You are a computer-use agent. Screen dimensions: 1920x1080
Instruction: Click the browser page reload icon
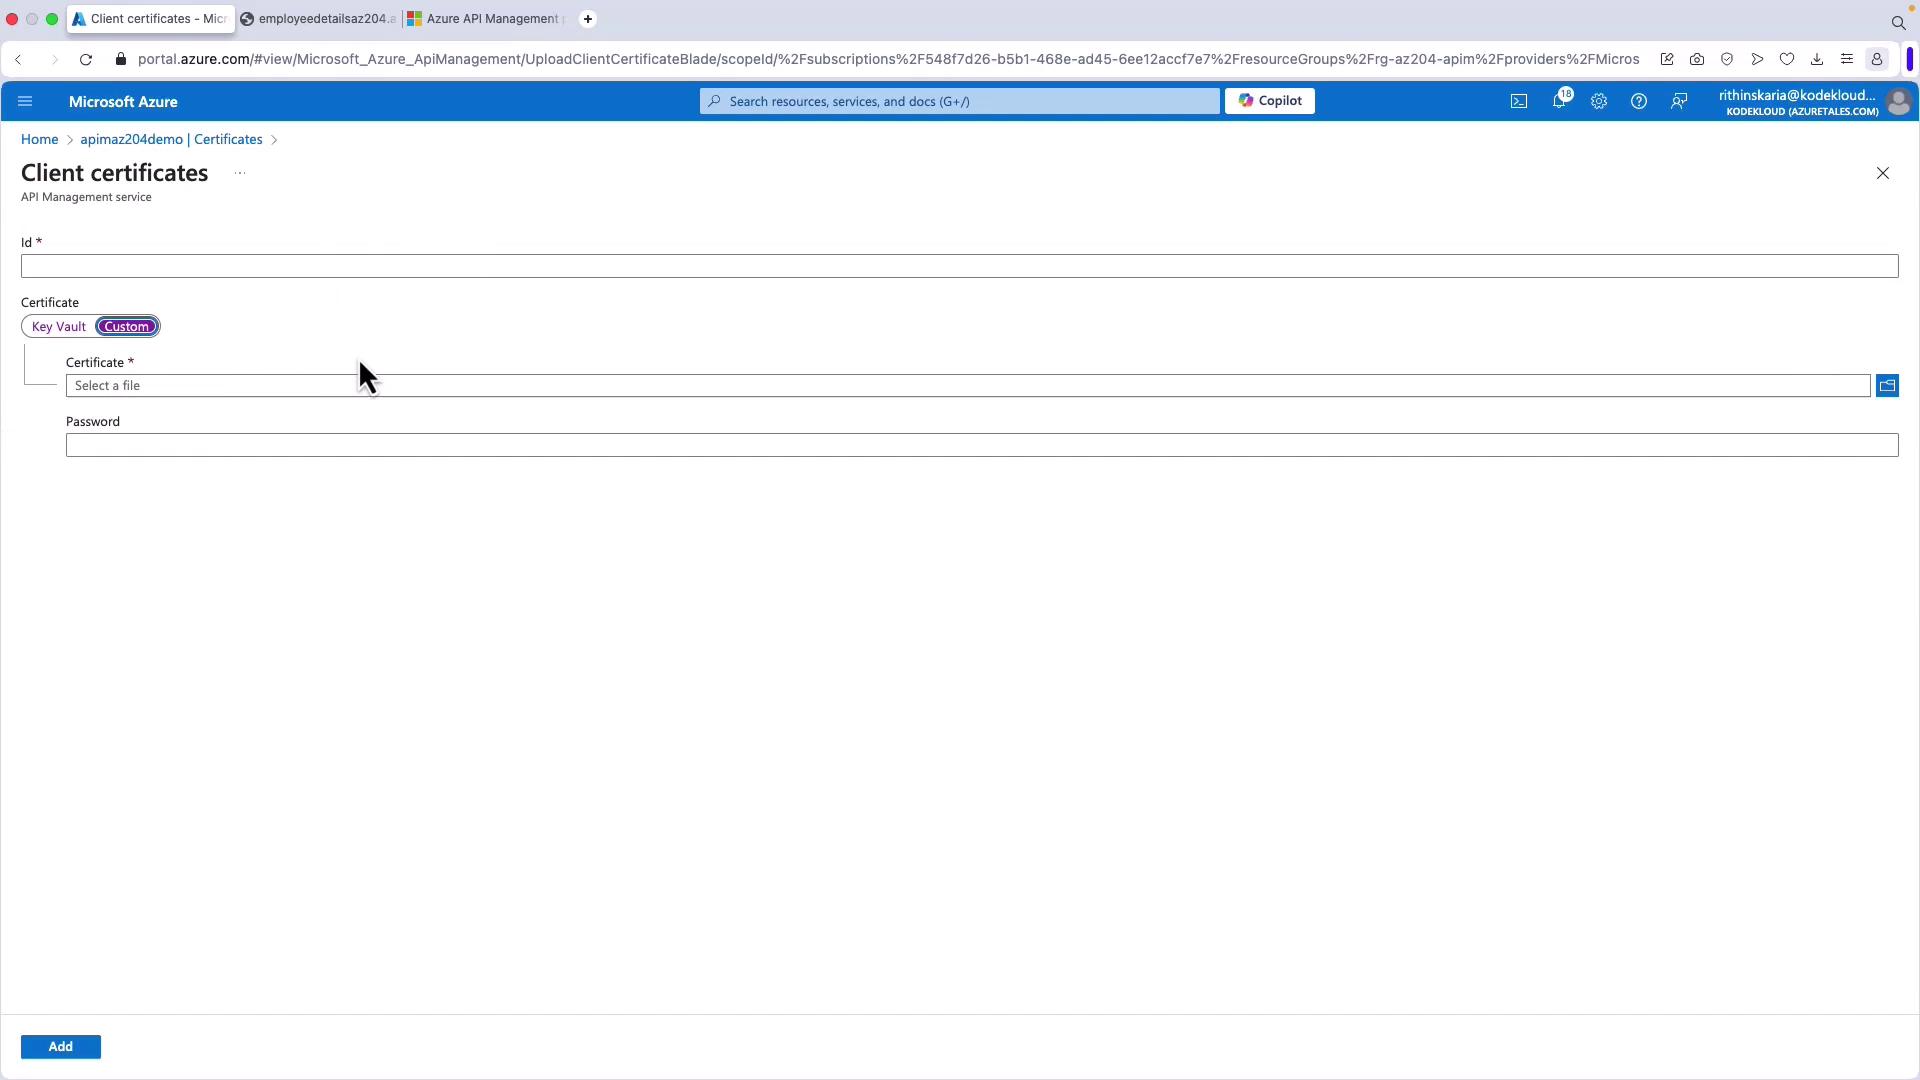click(x=86, y=59)
